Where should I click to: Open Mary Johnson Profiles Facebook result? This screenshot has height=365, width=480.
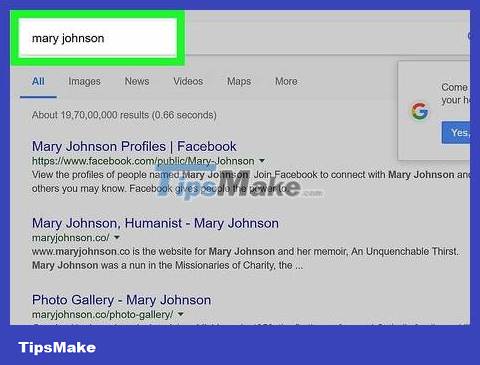point(134,146)
